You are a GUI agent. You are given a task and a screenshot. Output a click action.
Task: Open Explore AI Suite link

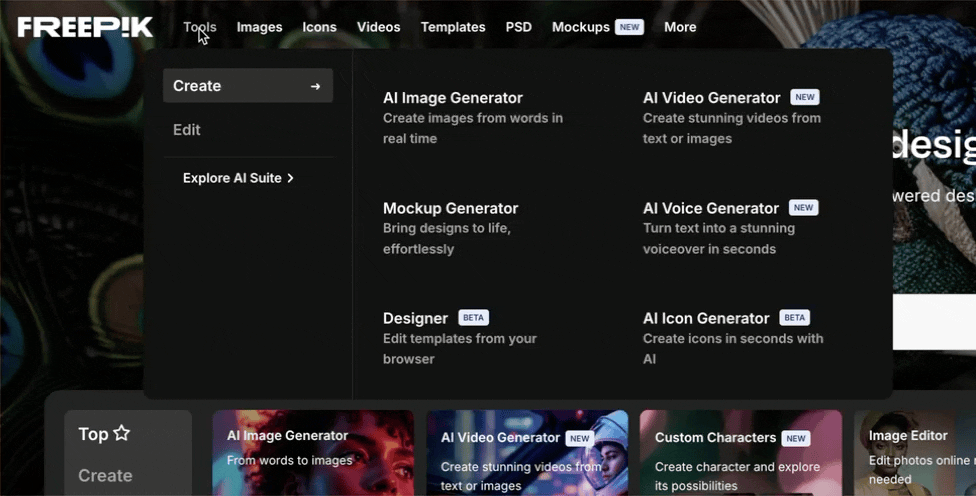(x=238, y=178)
